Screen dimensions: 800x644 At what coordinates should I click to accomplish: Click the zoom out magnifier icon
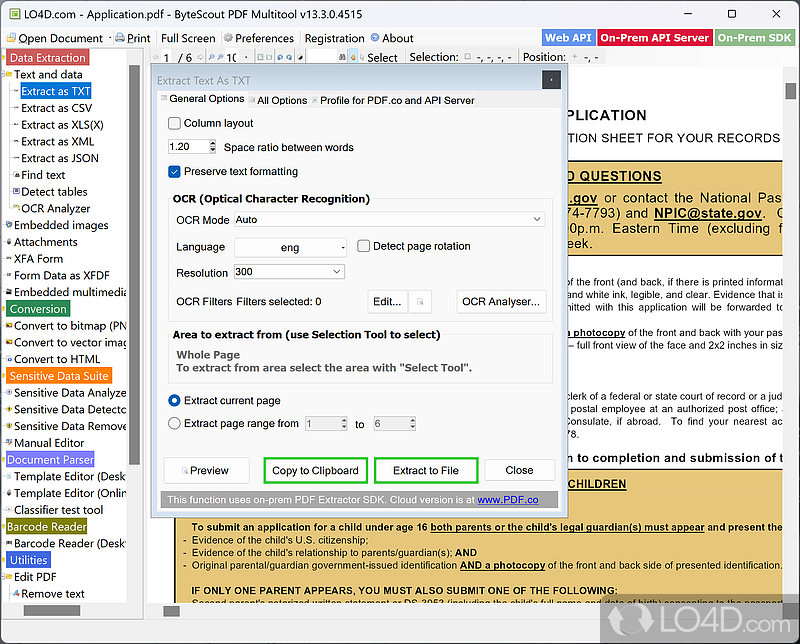212,57
